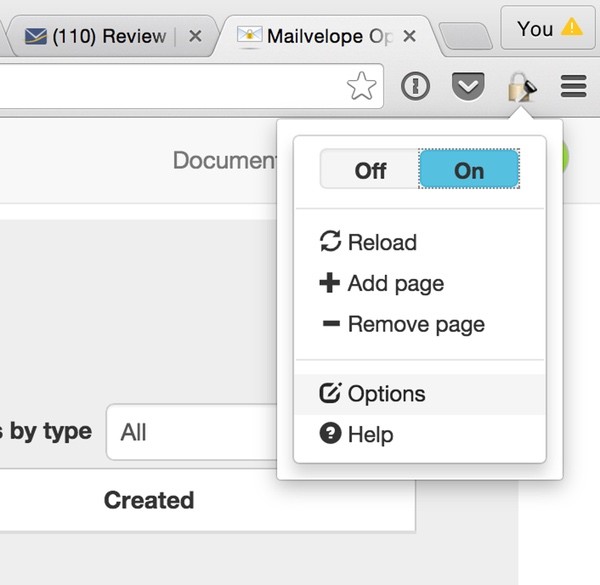This screenshot has width=600, height=585.
Task: Click the Mailvelope tab favicon
Action: (249, 34)
